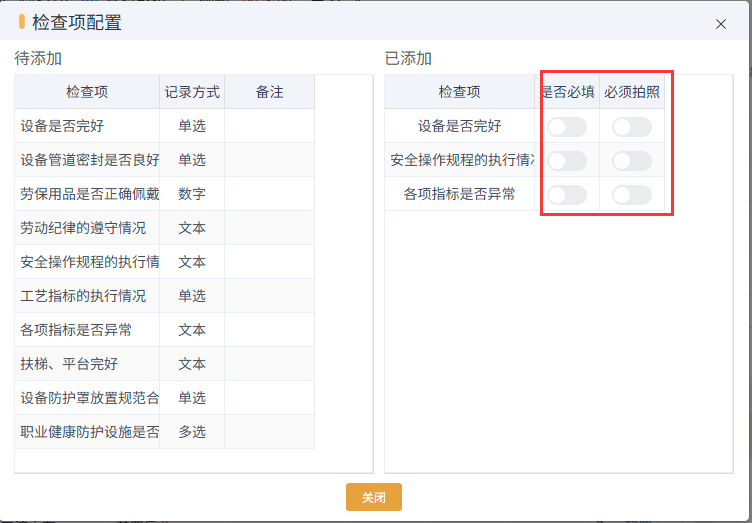
Task: Select 职业健康防护设施是否 row
Action: (x=164, y=432)
